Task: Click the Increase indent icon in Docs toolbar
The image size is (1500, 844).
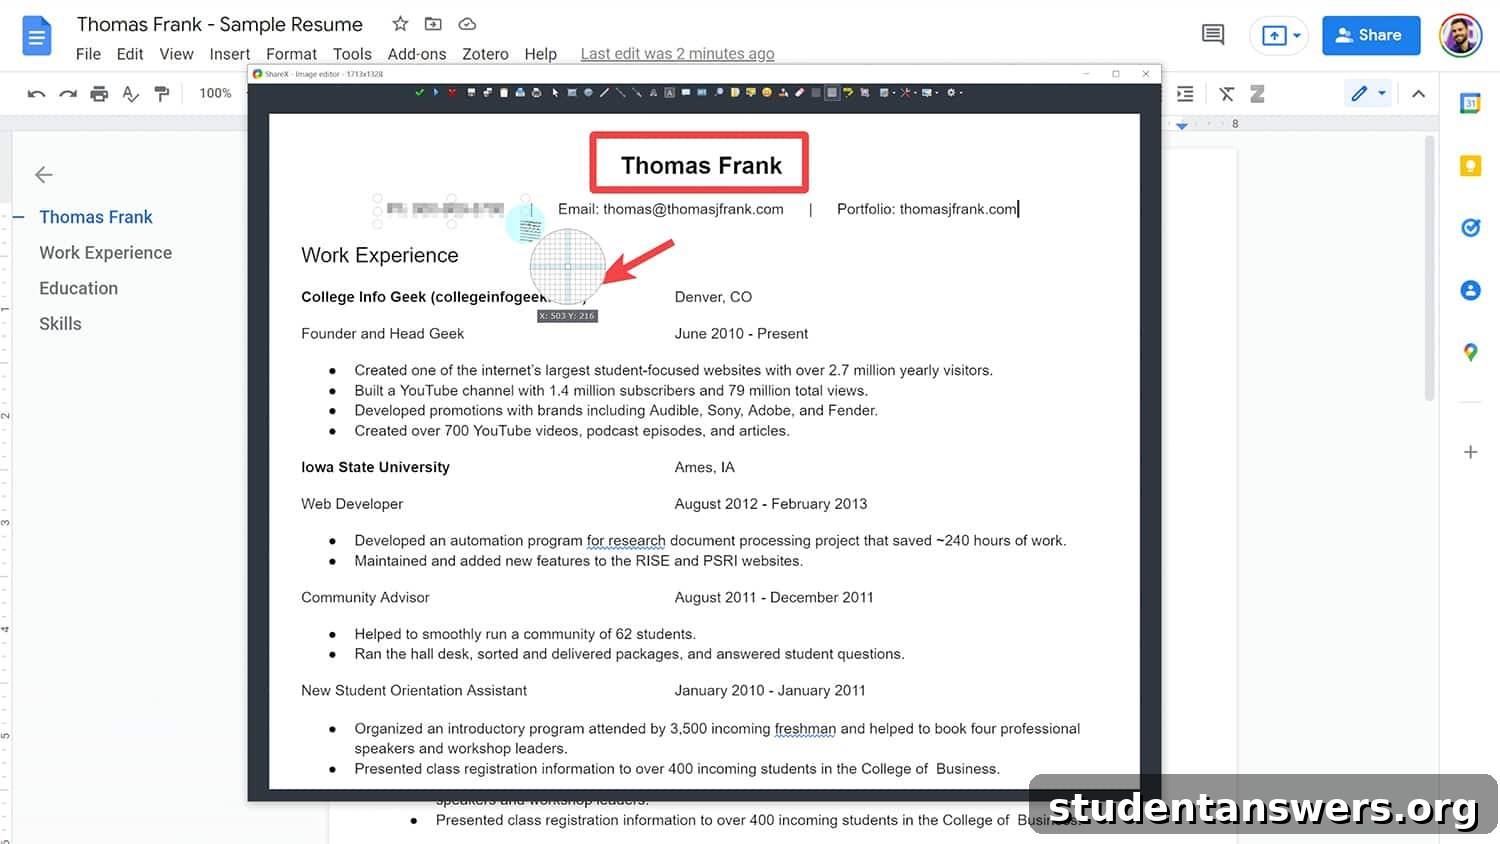Action: pos(1185,94)
